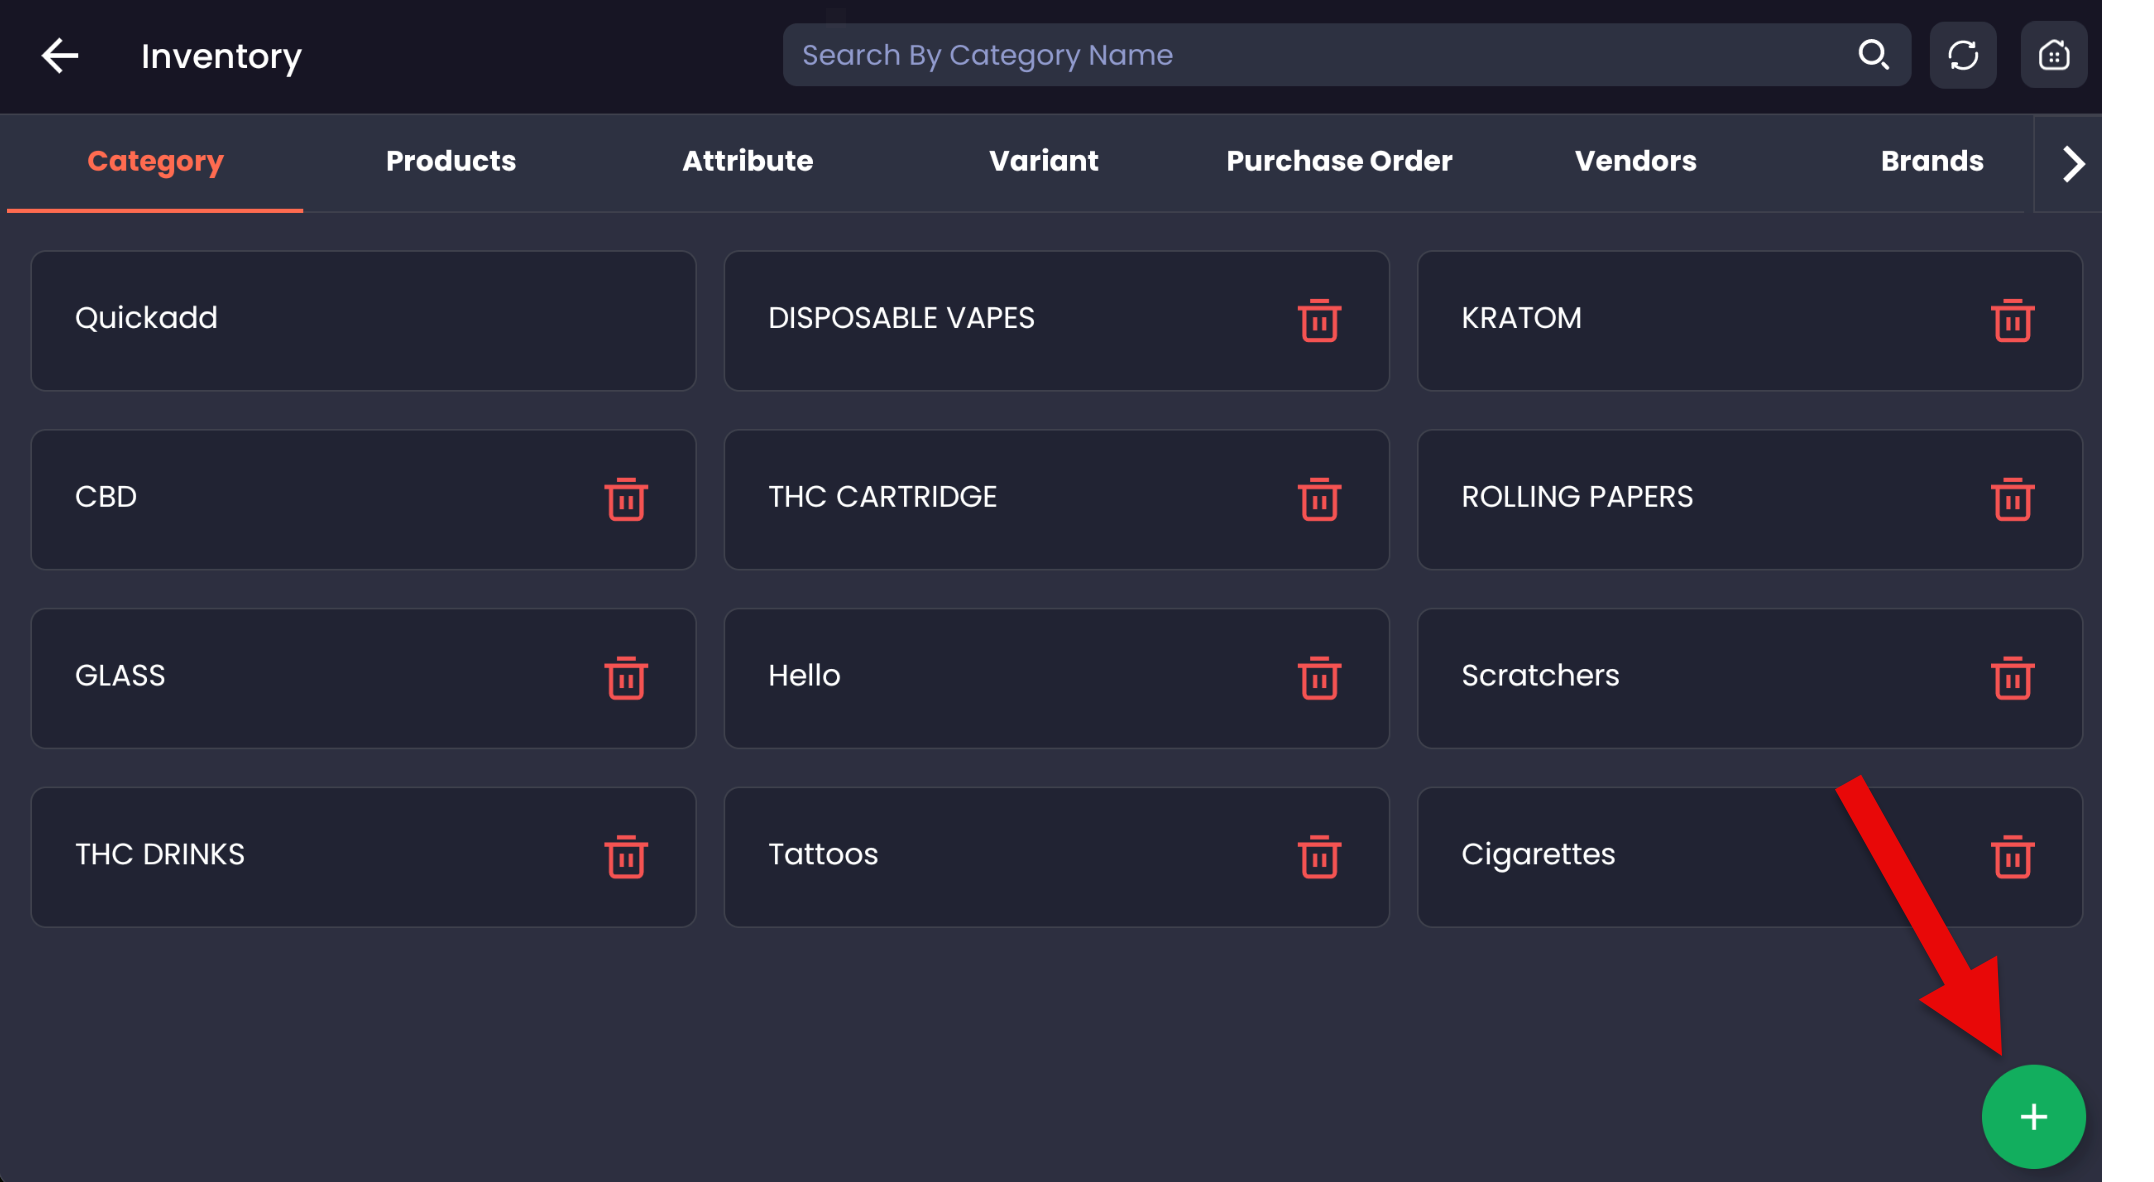Select the Brands tab
The image size is (2154, 1182).
[x=1931, y=161]
